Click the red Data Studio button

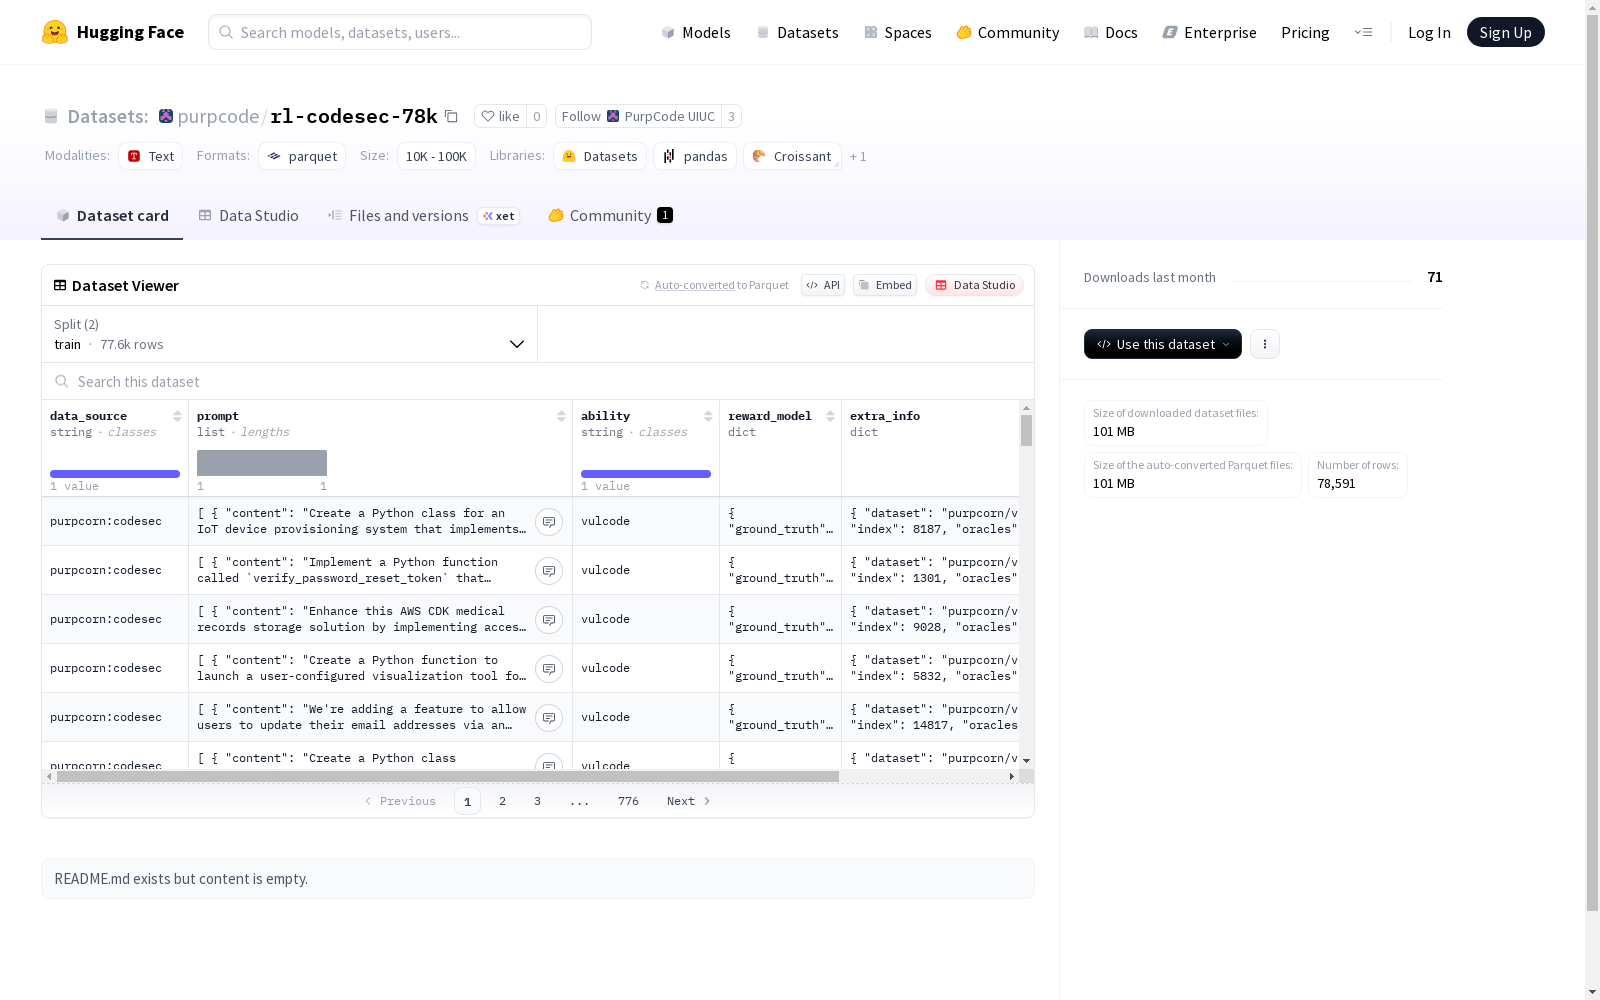tap(975, 285)
